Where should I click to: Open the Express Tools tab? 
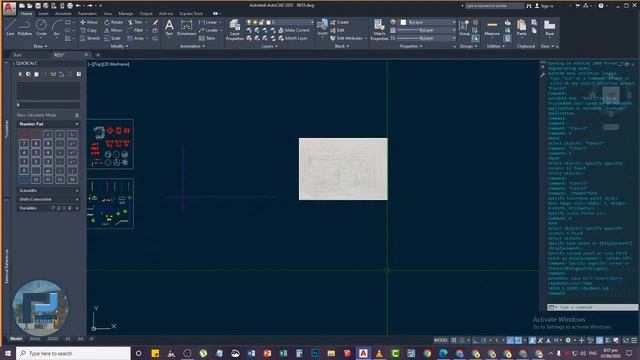[191, 13]
